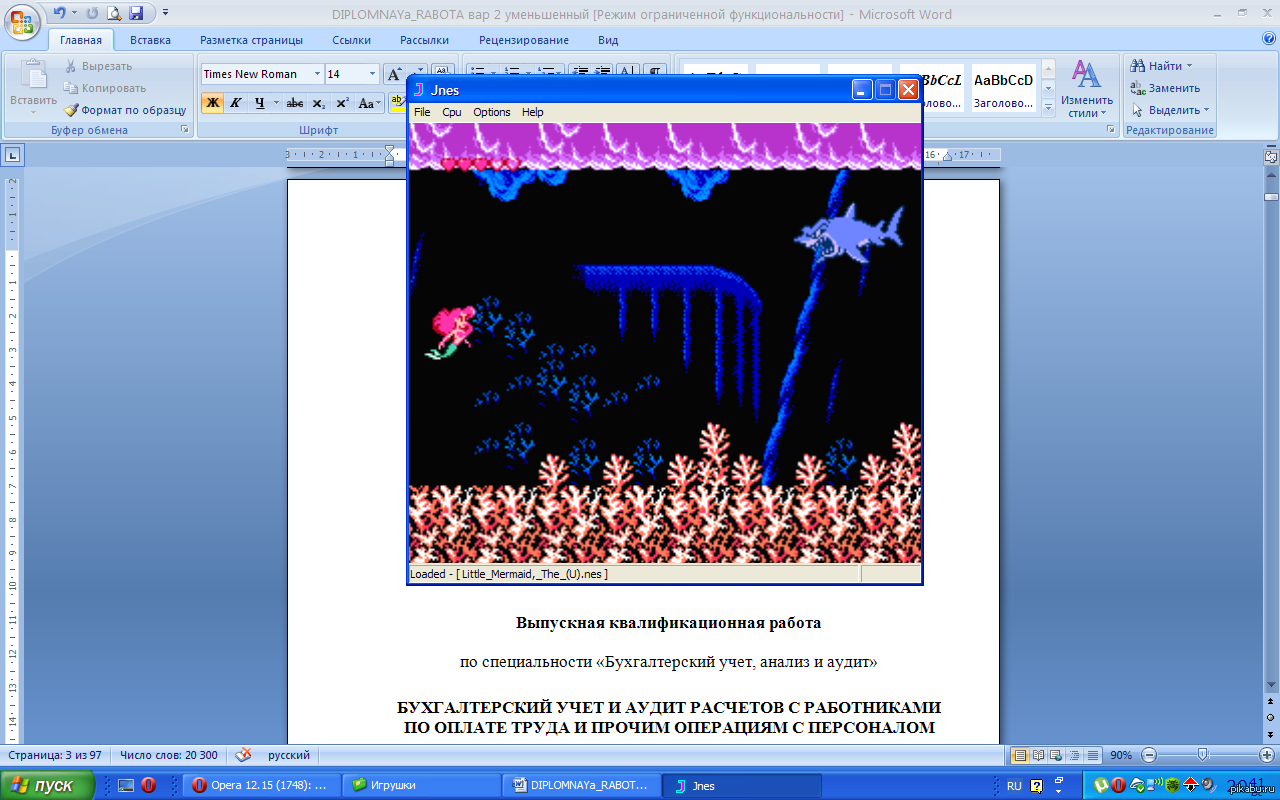The height and width of the screenshot is (800, 1280).
Task: Open the Times New Roman font dropdown
Action: 317,74
